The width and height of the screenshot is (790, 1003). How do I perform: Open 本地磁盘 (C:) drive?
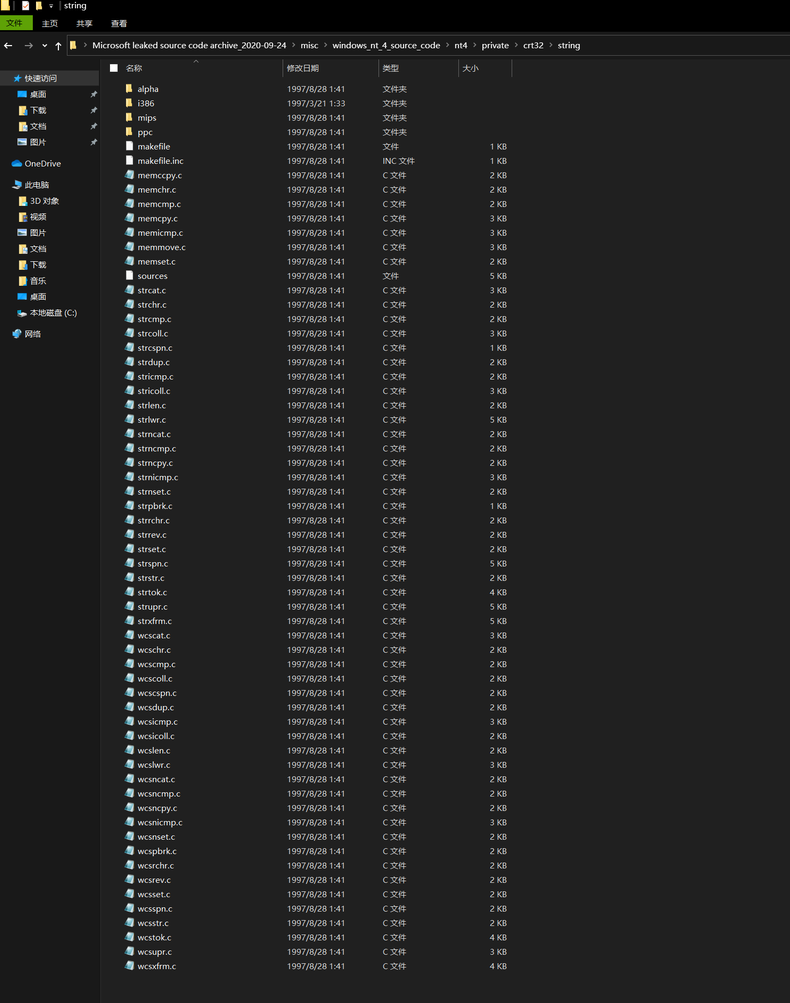coord(53,313)
